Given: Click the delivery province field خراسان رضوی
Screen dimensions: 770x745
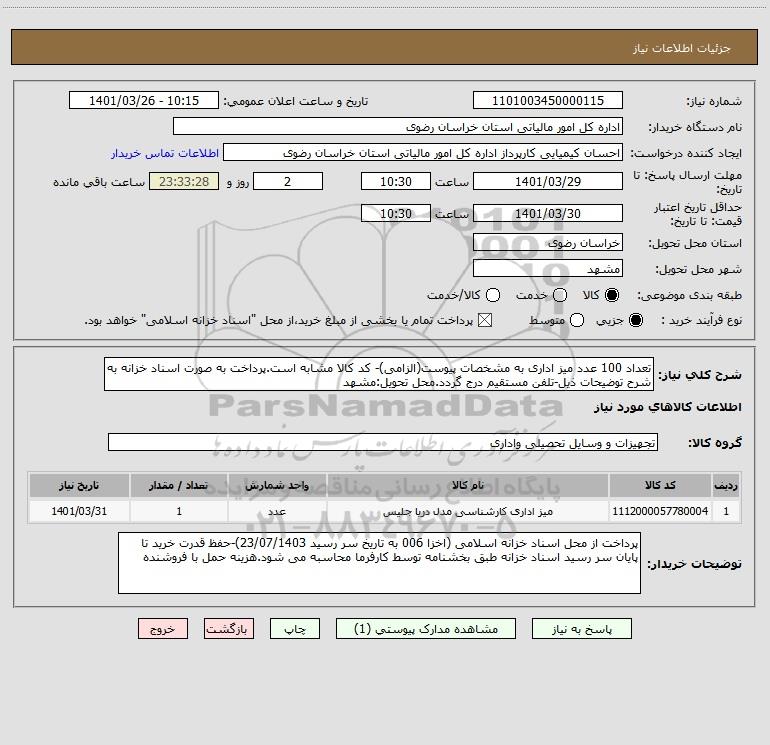Looking at the screenshot, I should (x=548, y=242).
